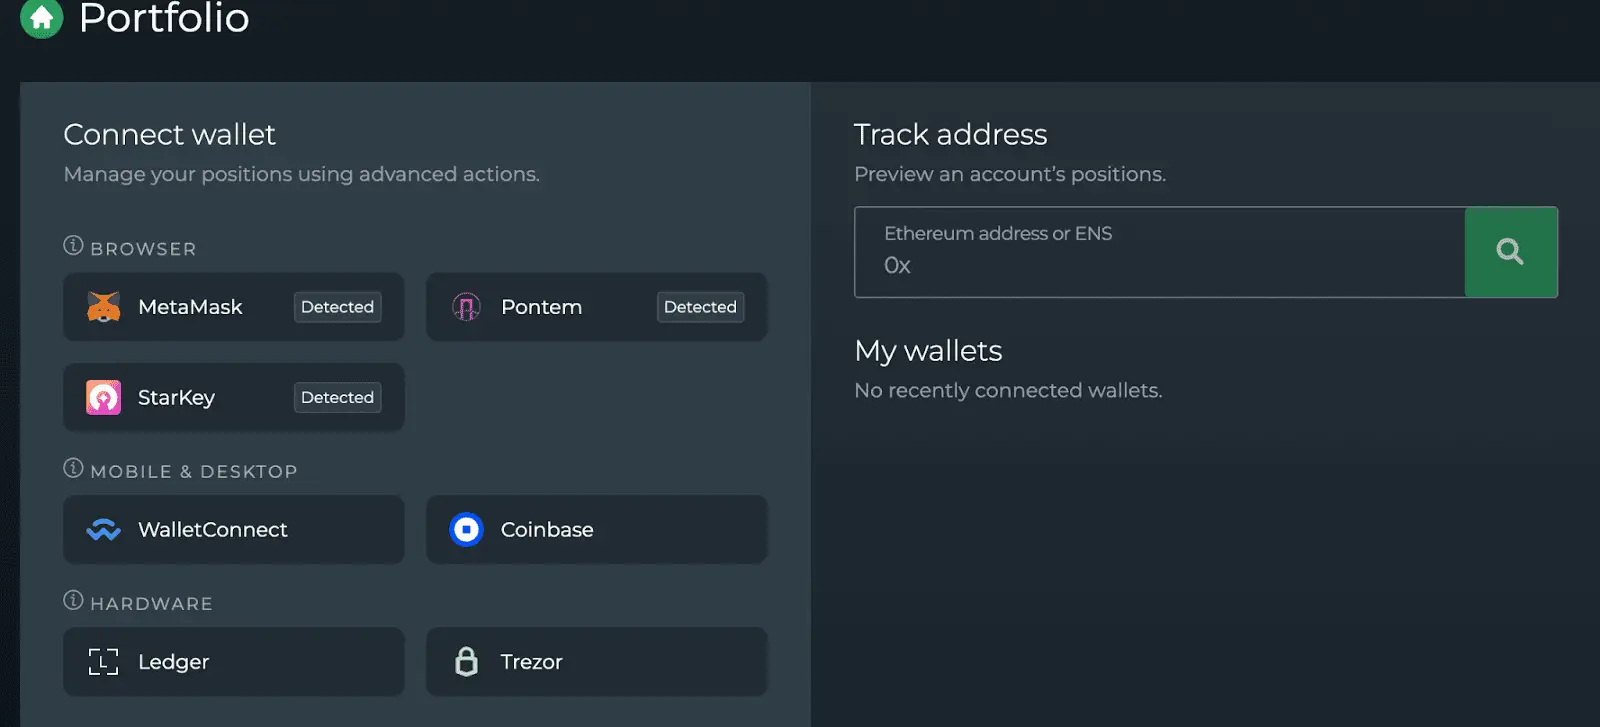Click the Ledger hardware wallet icon
The image size is (1600, 727).
coord(103,661)
